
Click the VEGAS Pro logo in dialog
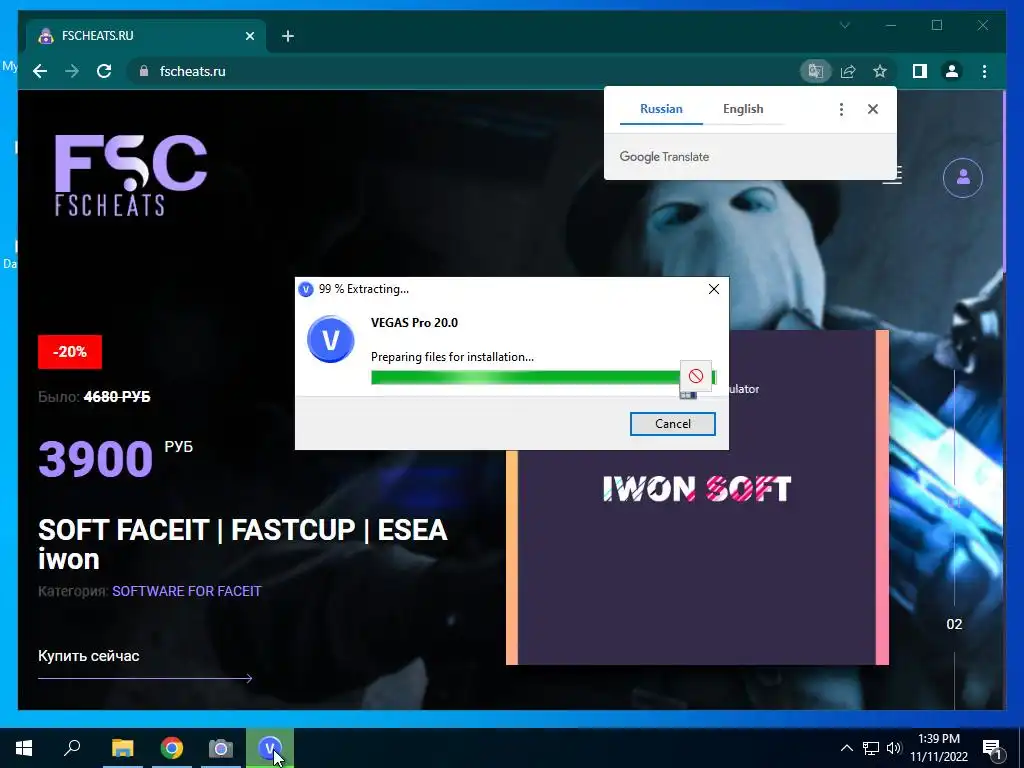330,340
